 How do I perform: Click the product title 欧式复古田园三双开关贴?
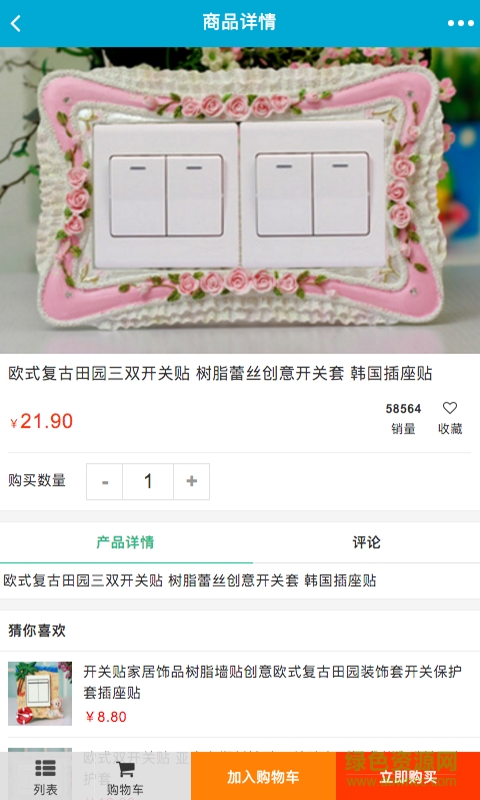(220, 374)
